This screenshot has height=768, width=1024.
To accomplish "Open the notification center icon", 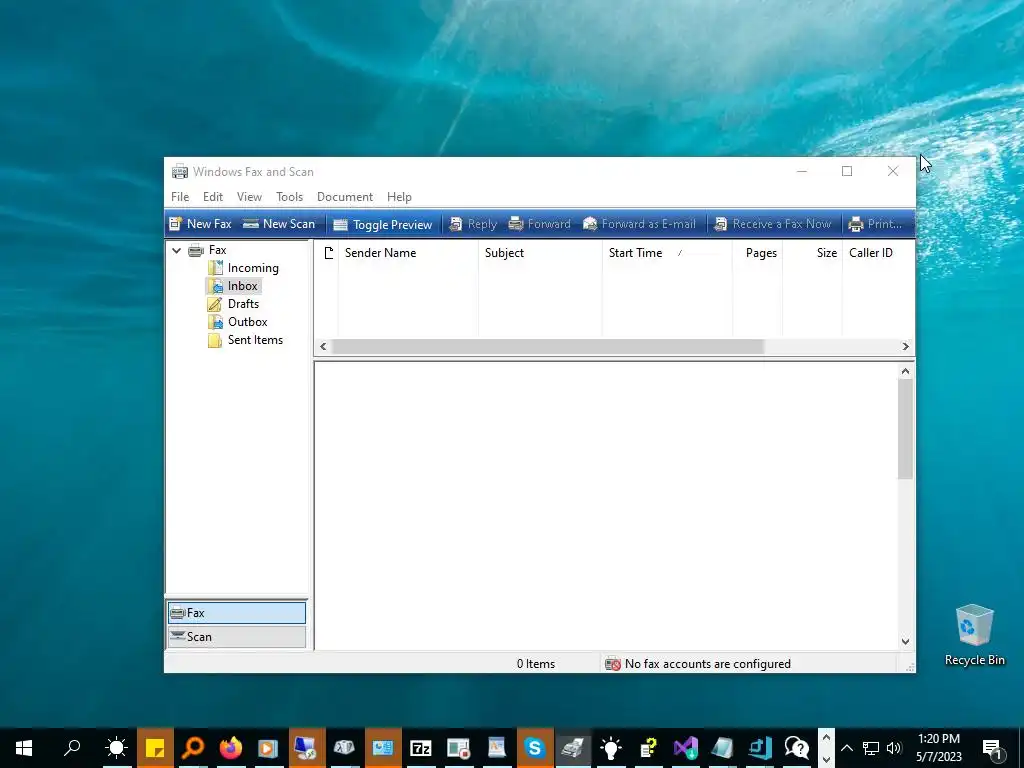I will [992, 748].
